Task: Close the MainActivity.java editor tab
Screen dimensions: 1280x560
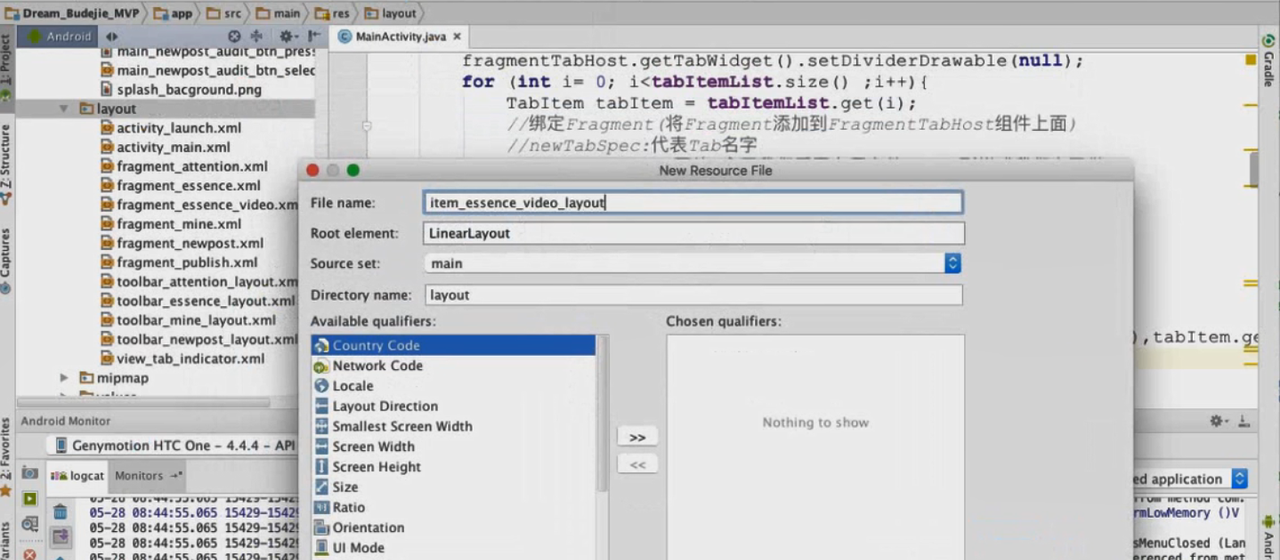Action: 457,36
